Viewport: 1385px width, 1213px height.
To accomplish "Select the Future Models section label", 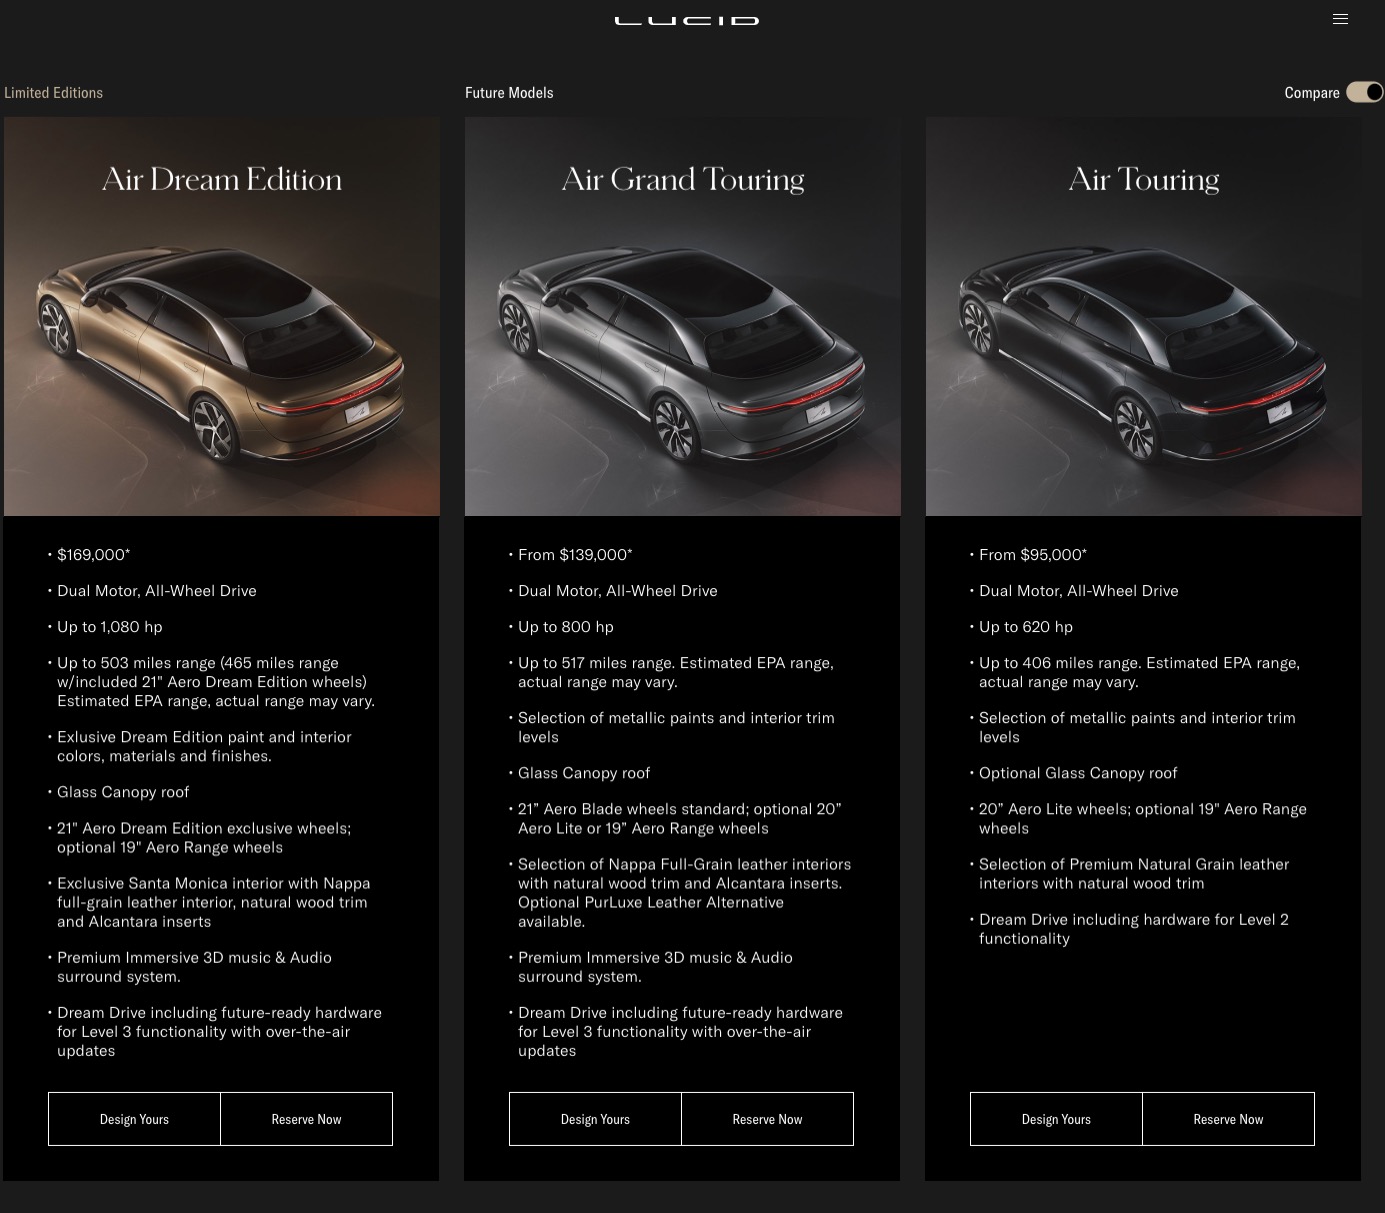I will 509,93.
